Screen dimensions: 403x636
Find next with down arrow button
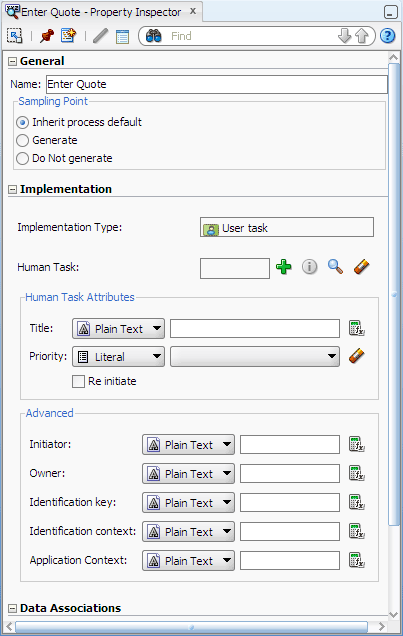click(344, 36)
